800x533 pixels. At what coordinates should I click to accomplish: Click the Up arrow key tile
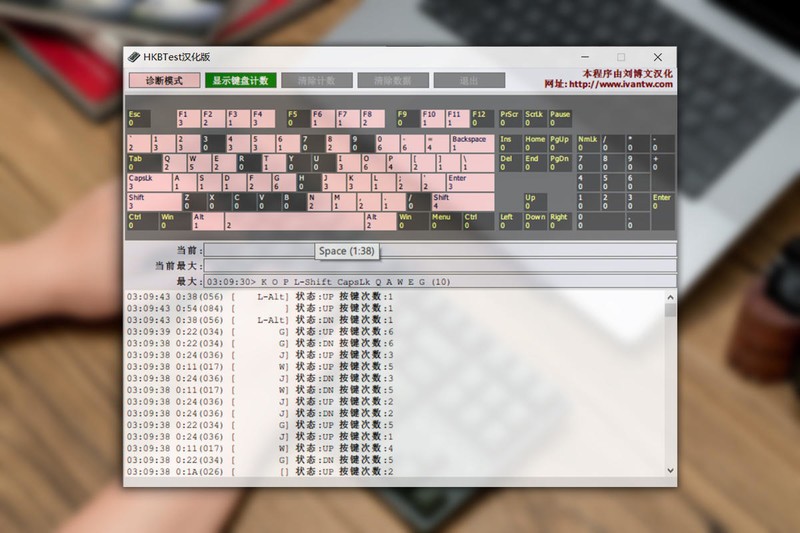(535, 201)
